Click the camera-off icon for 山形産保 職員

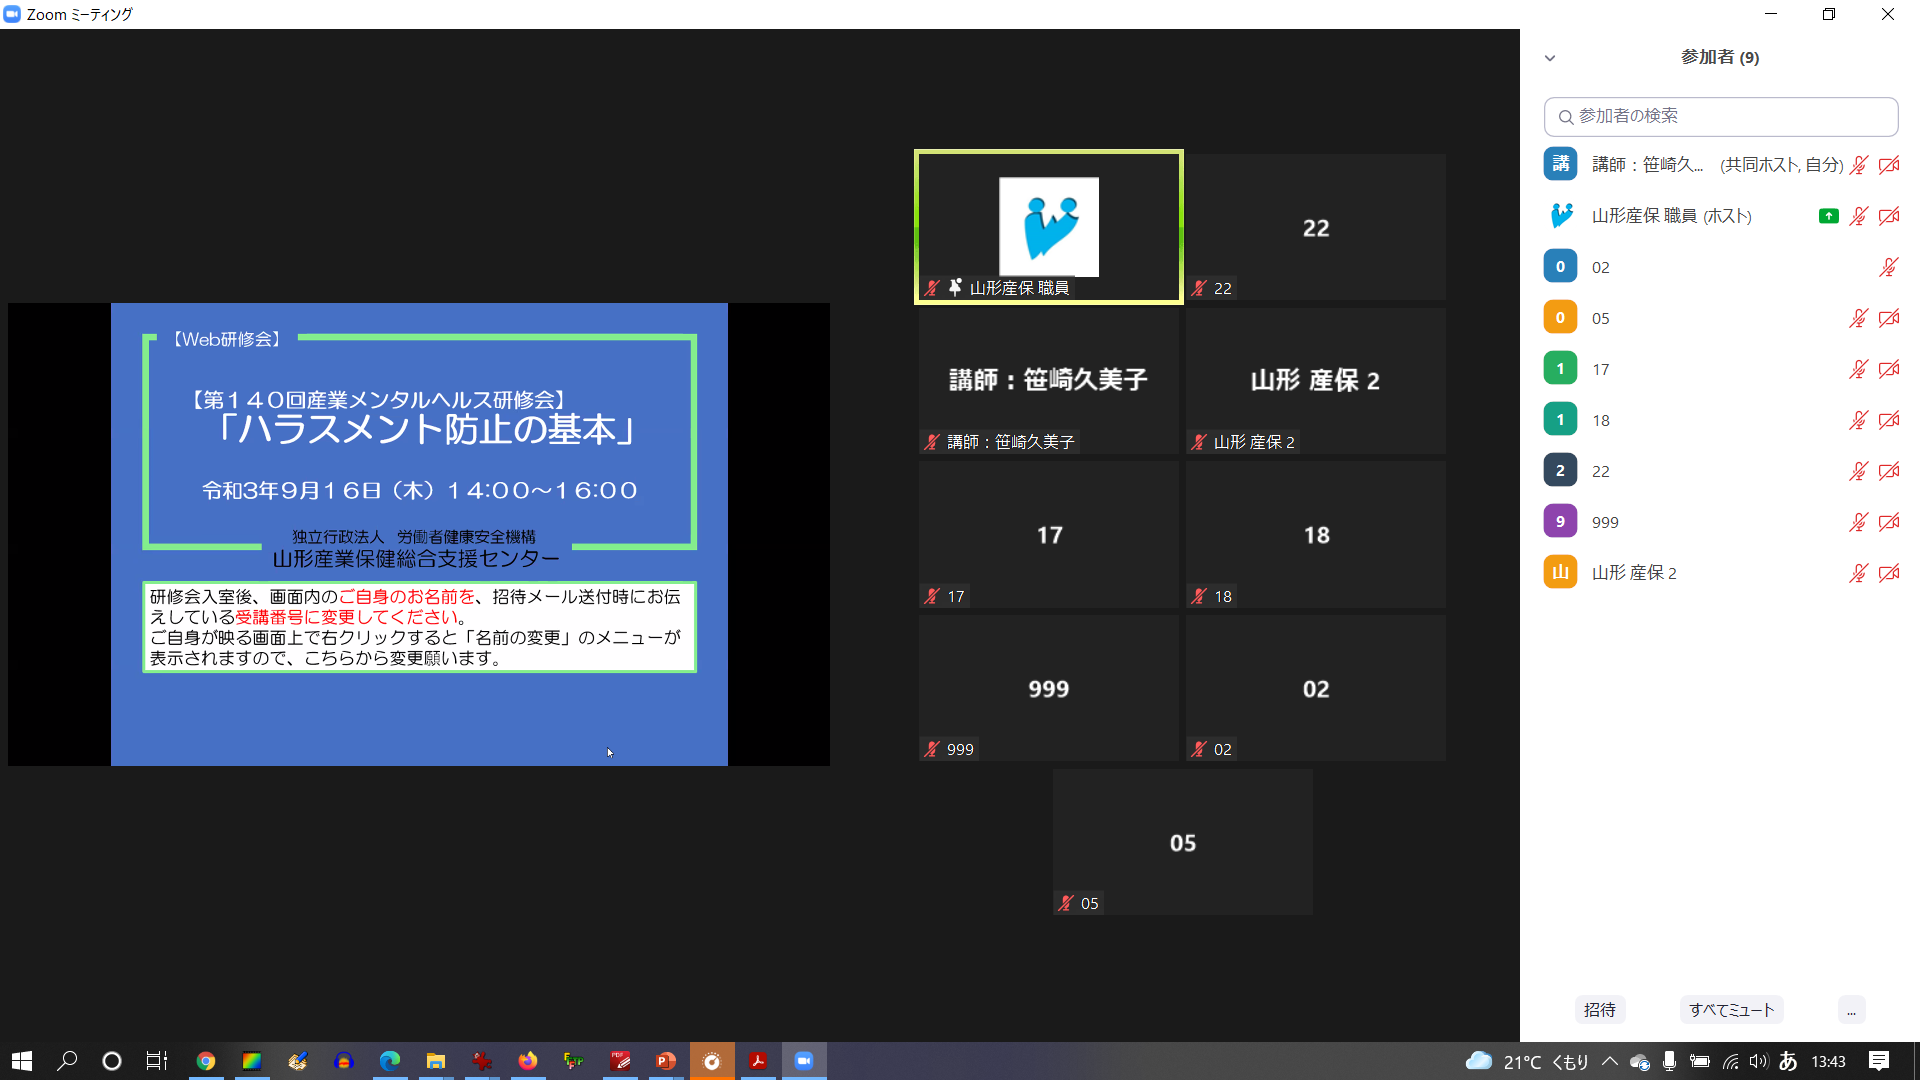click(x=1889, y=216)
